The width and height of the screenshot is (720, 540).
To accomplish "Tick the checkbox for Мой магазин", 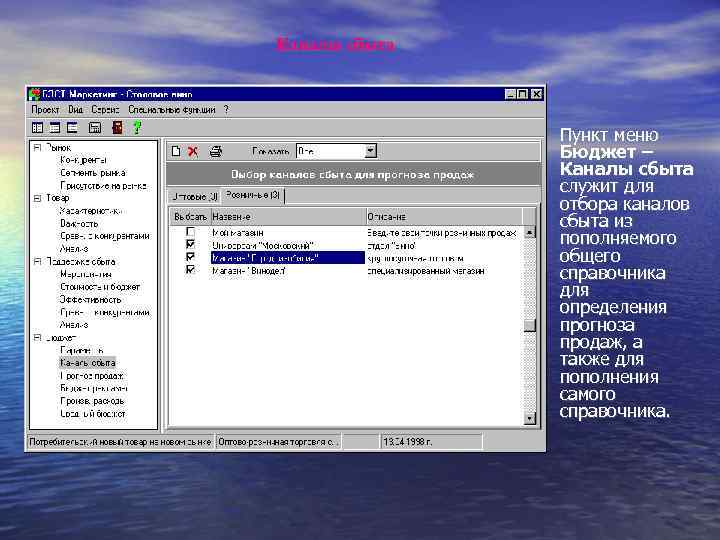I will (190, 231).
